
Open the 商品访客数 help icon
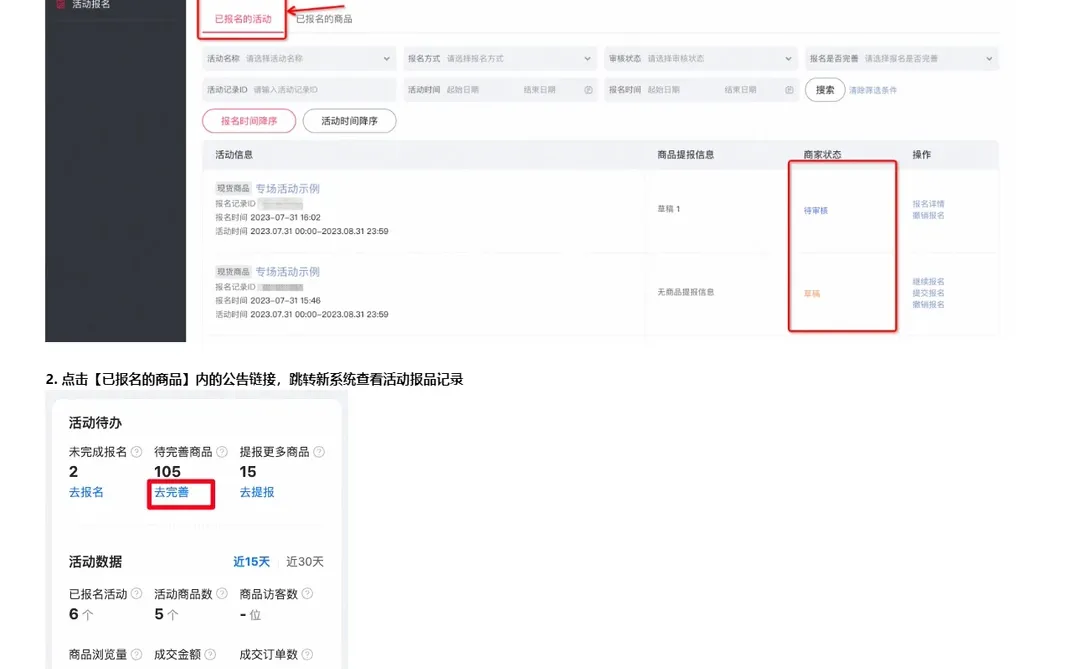point(306,593)
